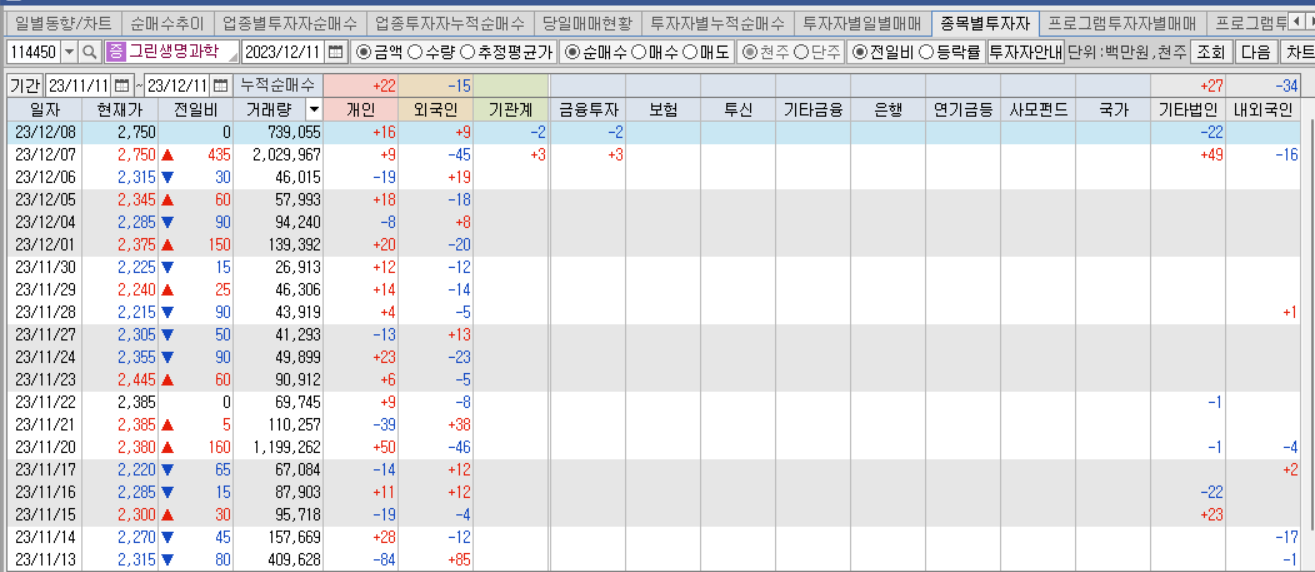
Task: Select the 추정평균가 radio button
Action: (x=467, y=52)
